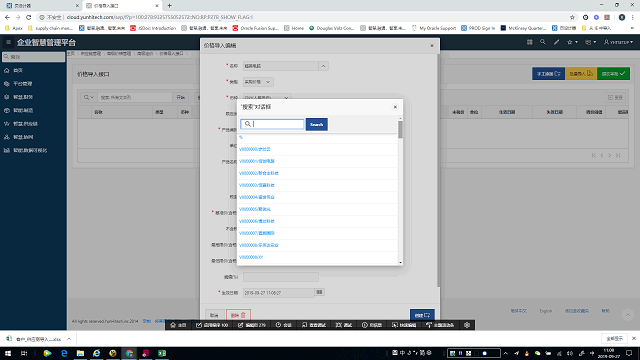Click Home icon in developer toolbar
640x360 pixels.
[x=178, y=325]
